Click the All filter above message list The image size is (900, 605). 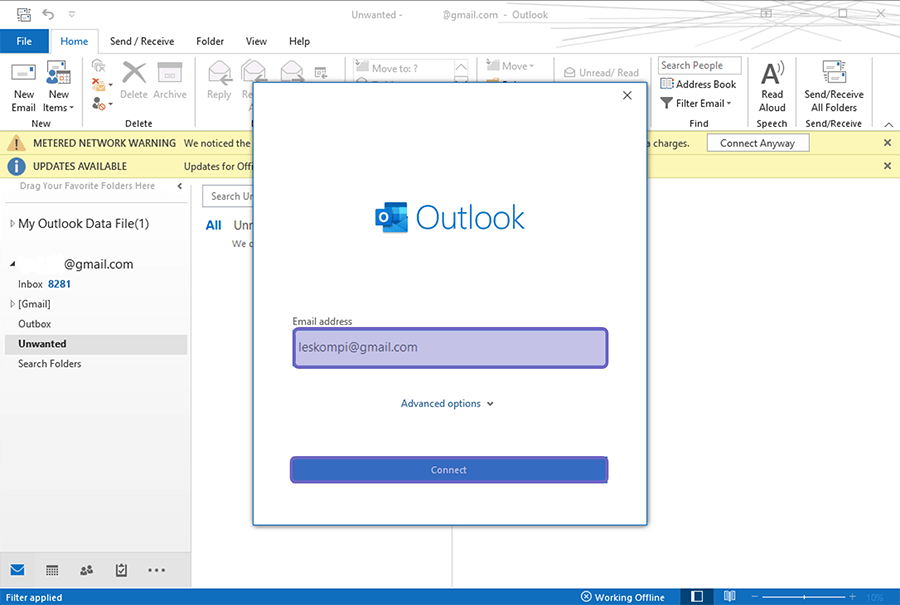coord(214,226)
